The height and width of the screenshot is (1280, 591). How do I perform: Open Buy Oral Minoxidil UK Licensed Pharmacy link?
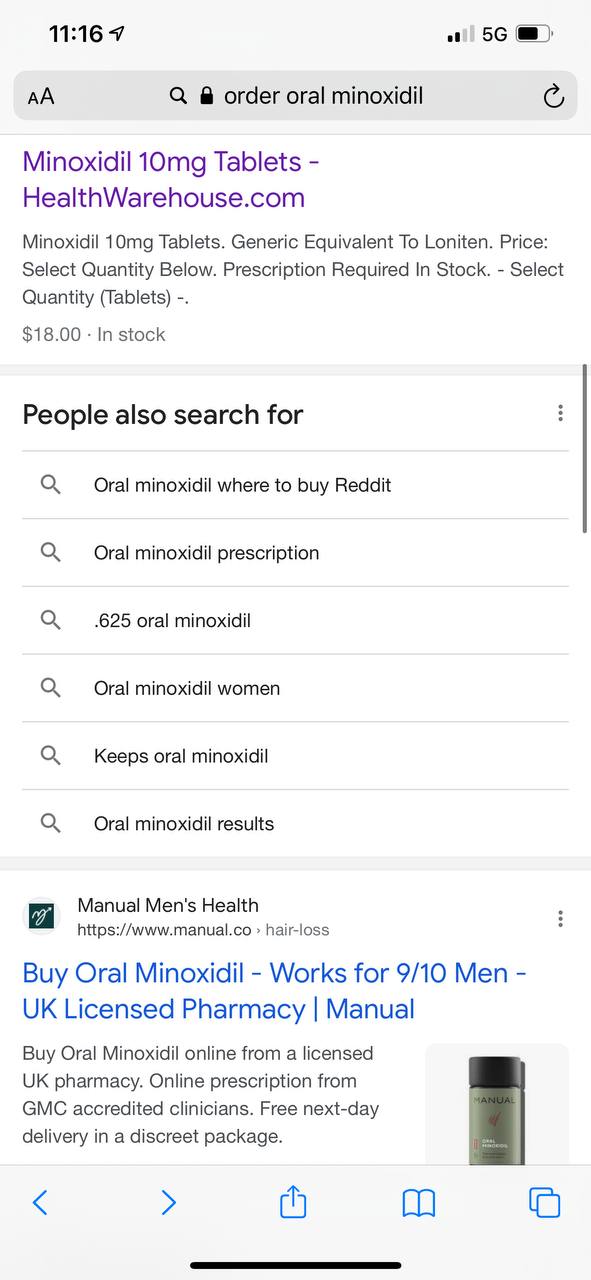[x=275, y=990]
